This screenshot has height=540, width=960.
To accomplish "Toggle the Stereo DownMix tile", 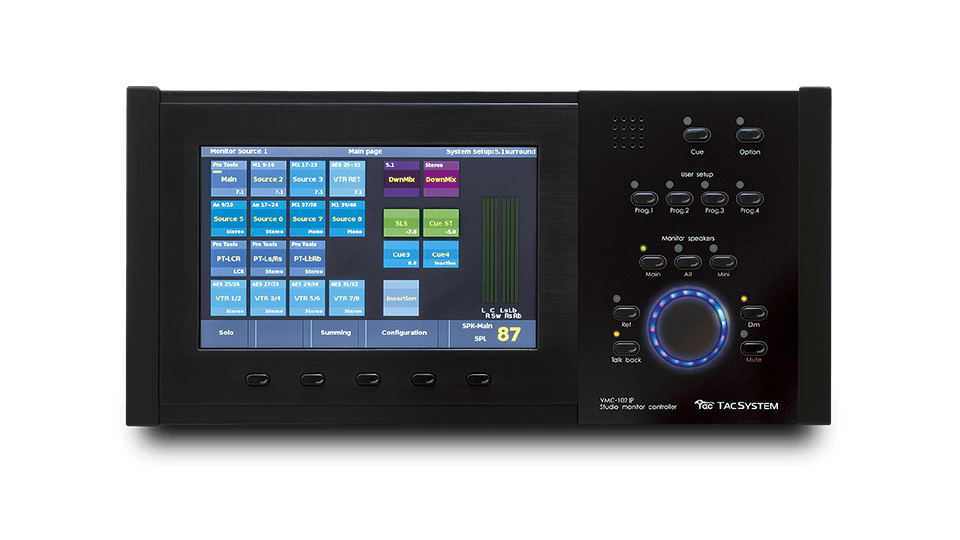I will (x=441, y=179).
